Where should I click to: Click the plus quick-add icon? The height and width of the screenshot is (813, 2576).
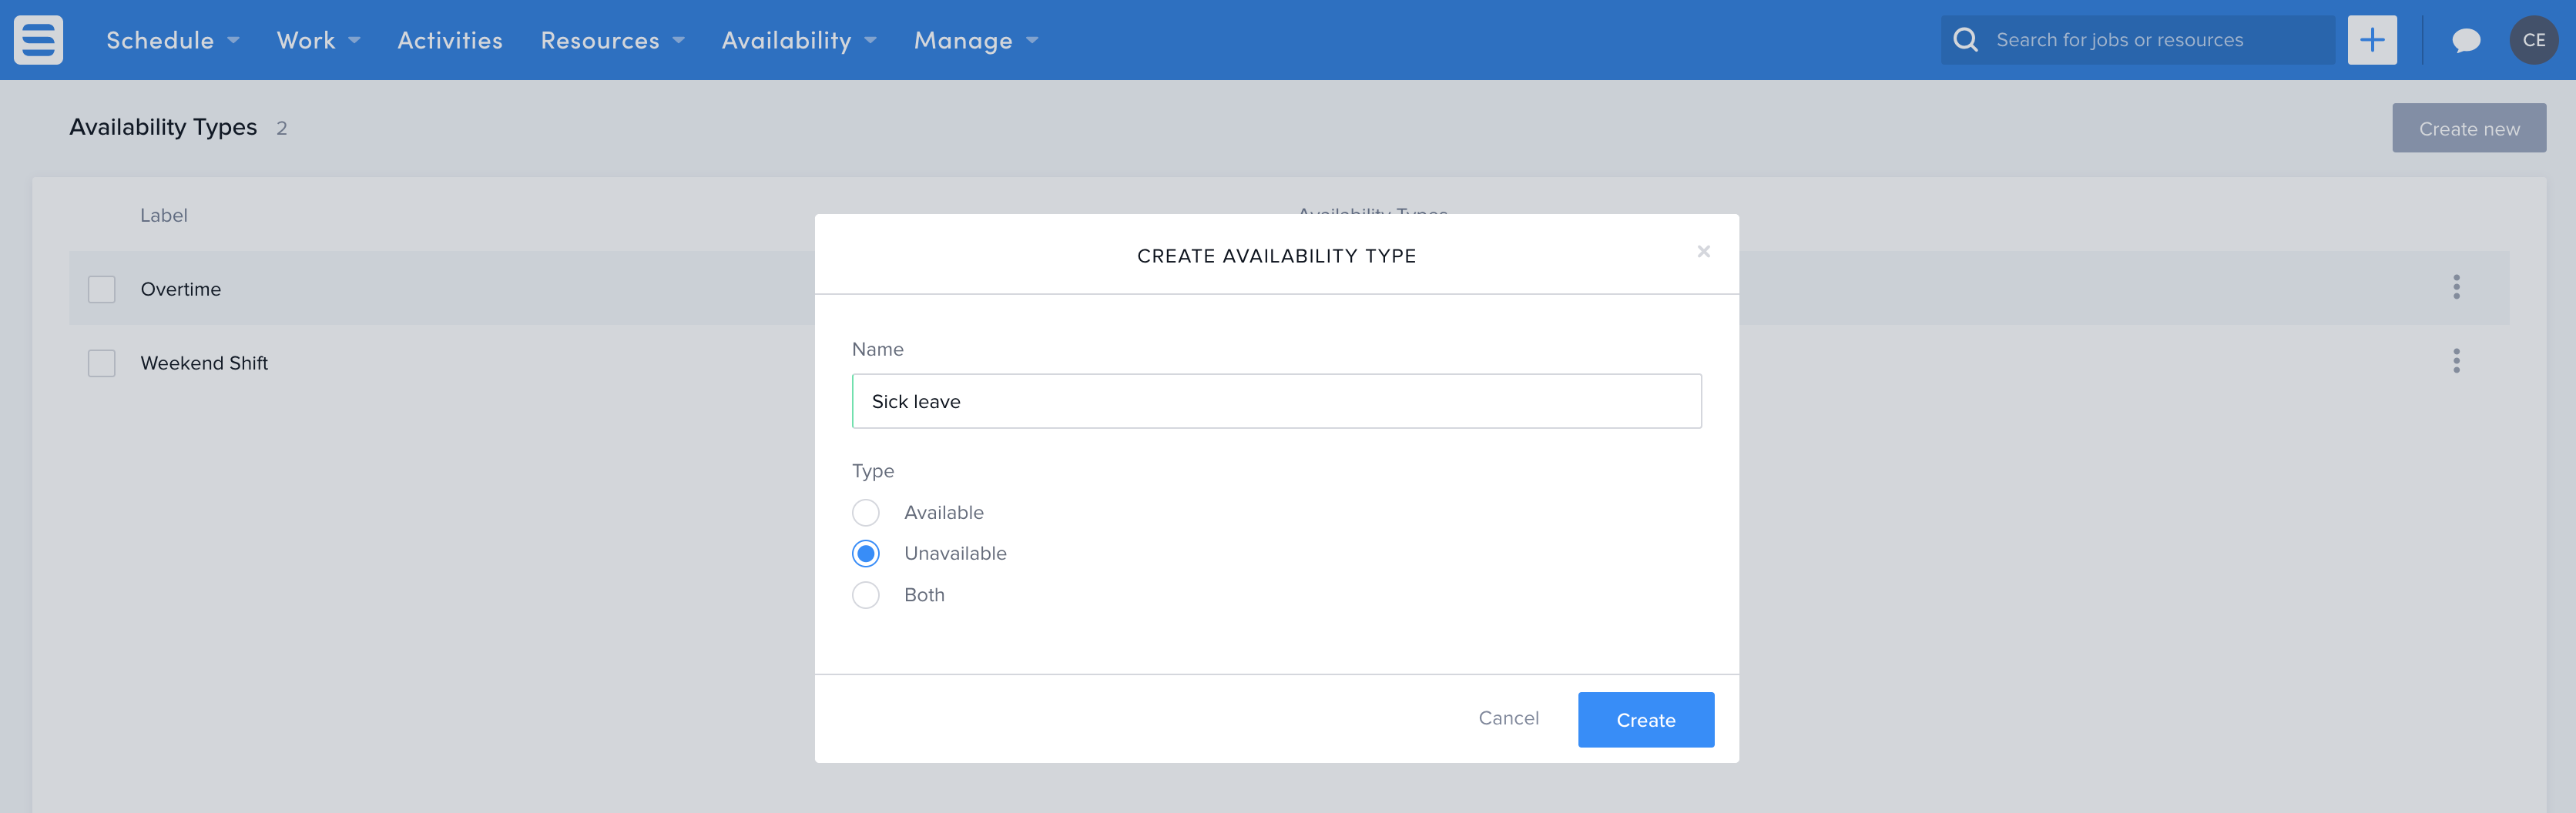[2371, 40]
